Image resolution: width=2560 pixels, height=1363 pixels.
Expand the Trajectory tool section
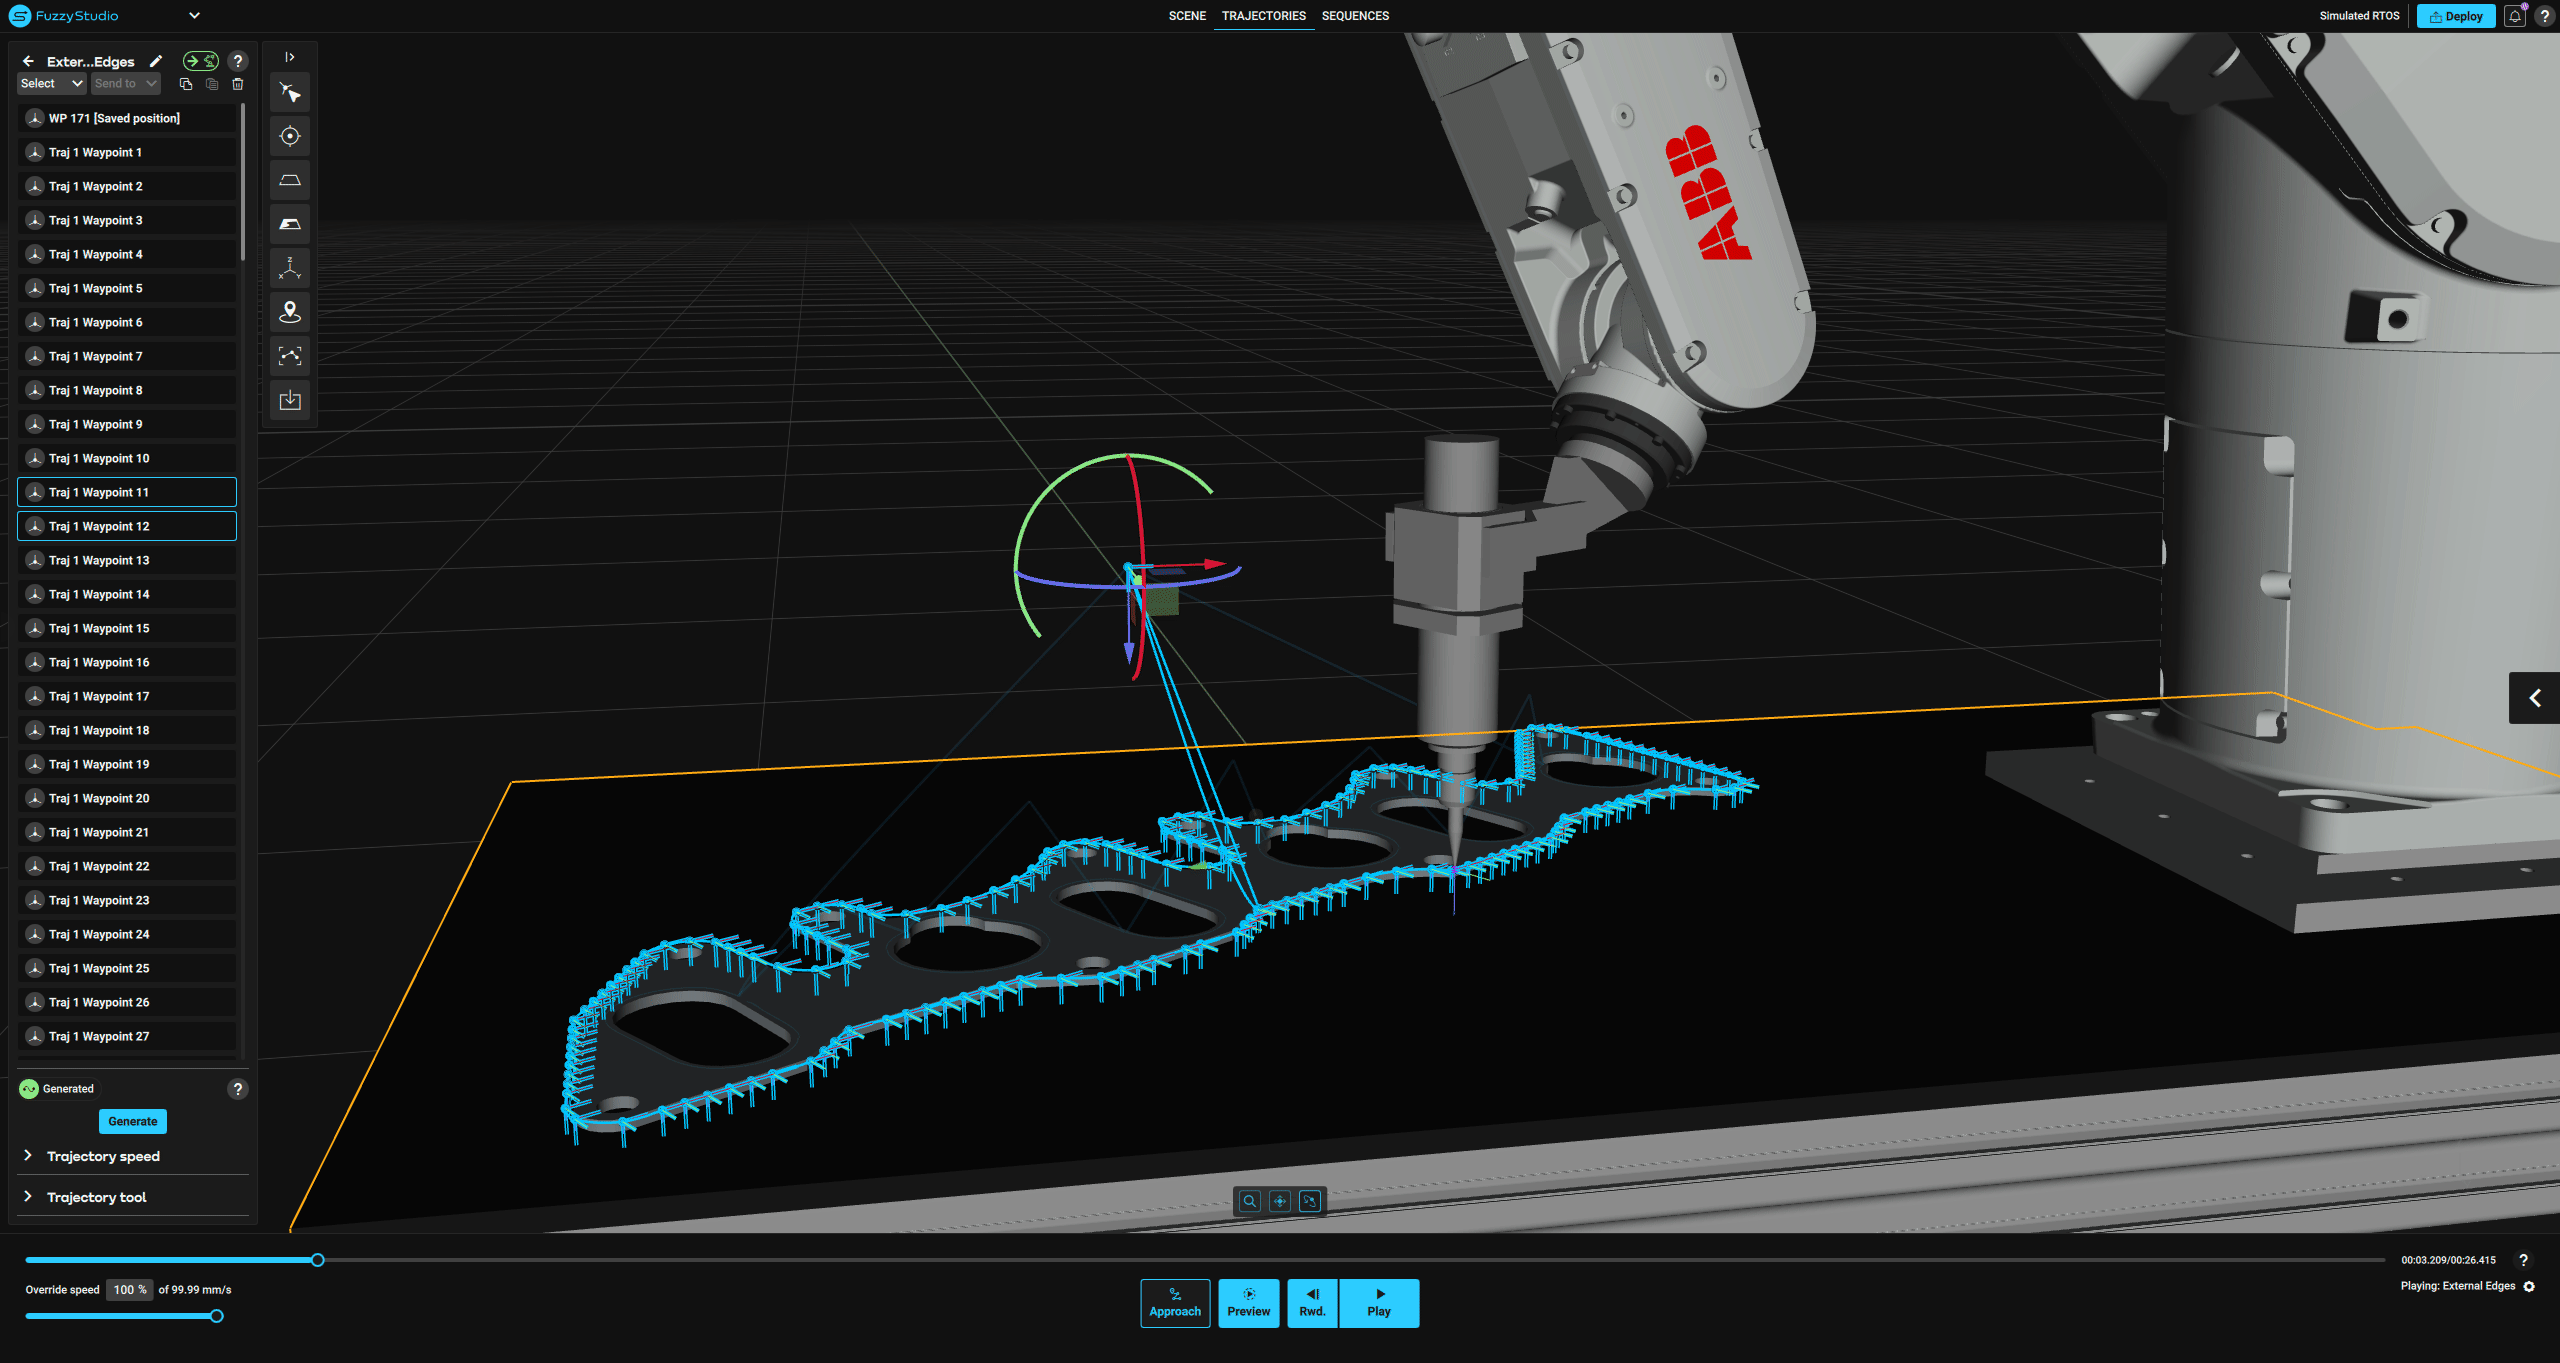tap(96, 1197)
